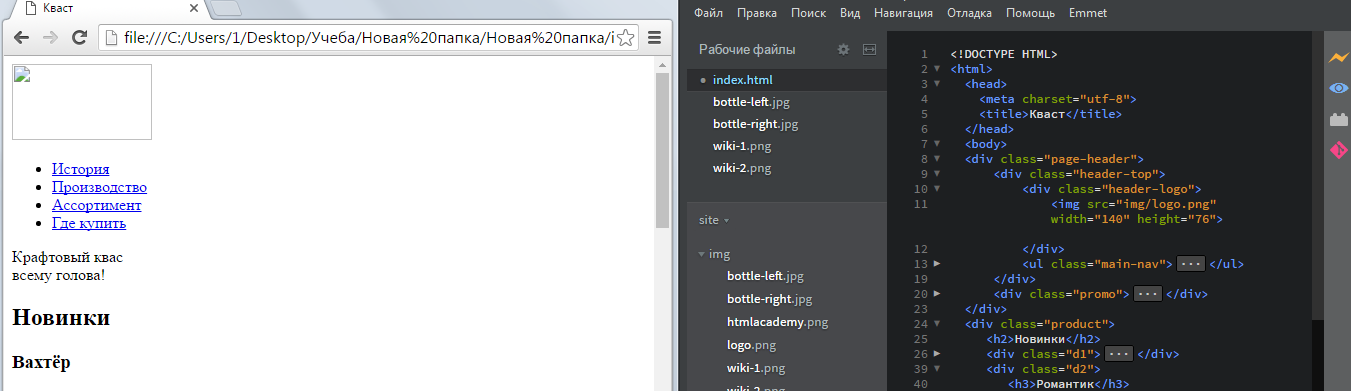Click the meta charset line in the editor
The image size is (1351, 391).
pyautogui.click(x=1058, y=99)
